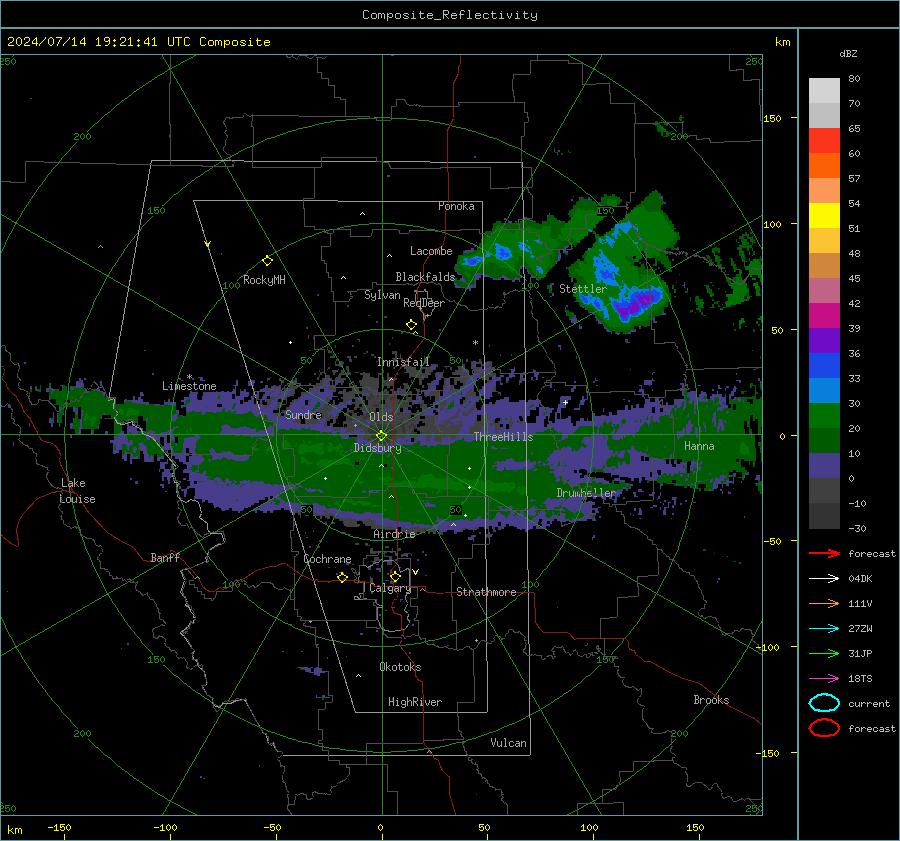This screenshot has height=841, width=900.
Task: Select the orange 57-60 dBZ swatch
Action: [x=824, y=166]
